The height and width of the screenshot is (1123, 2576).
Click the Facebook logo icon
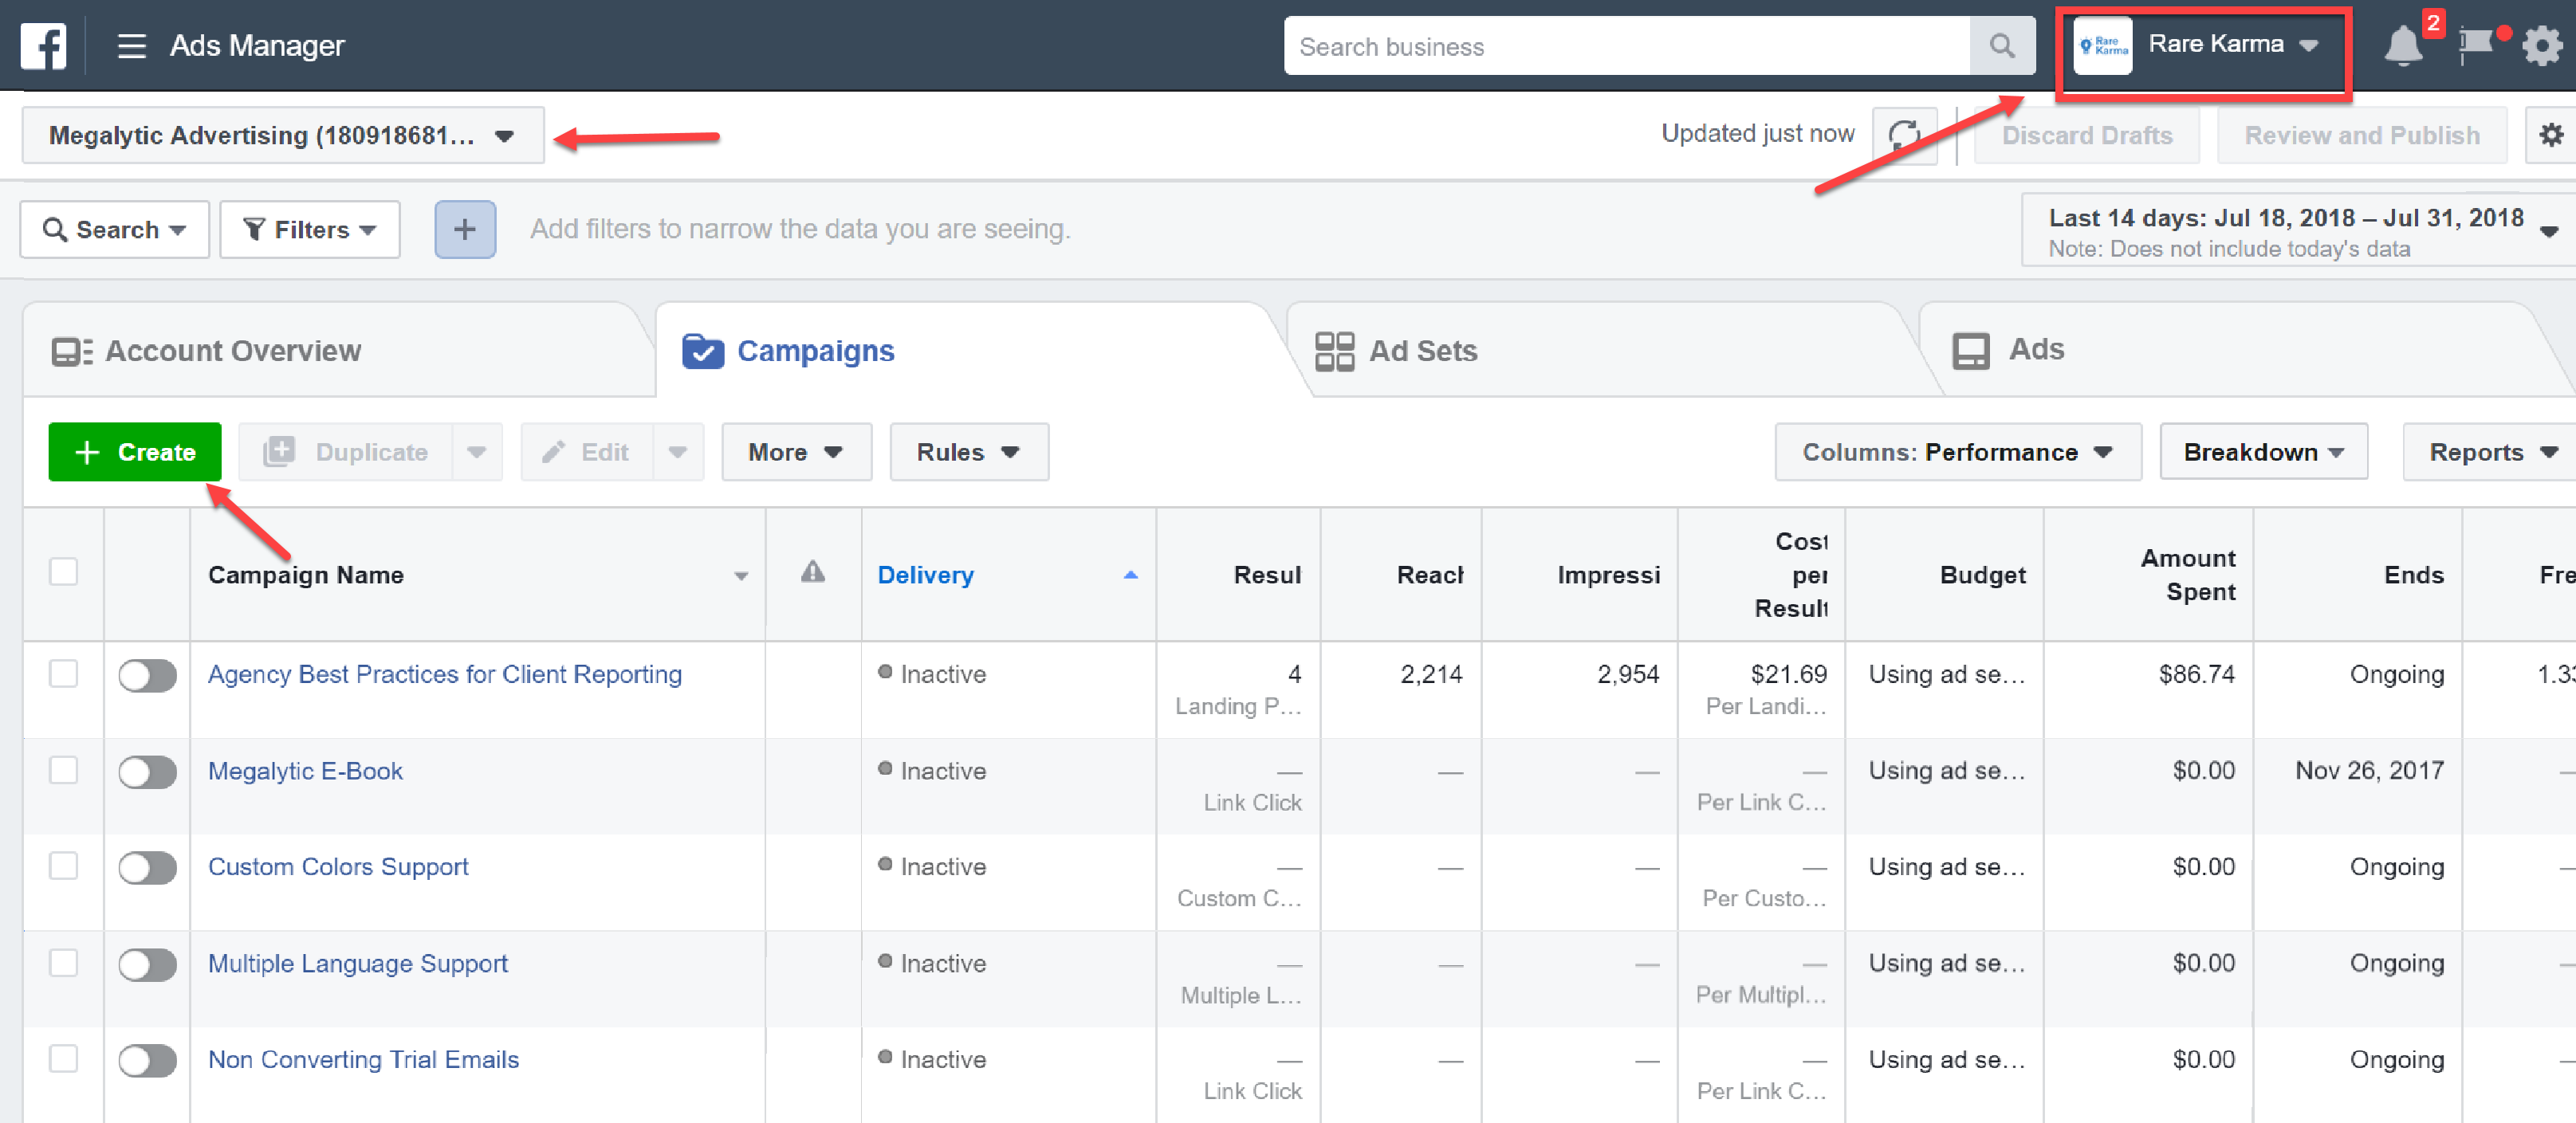click(44, 46)
